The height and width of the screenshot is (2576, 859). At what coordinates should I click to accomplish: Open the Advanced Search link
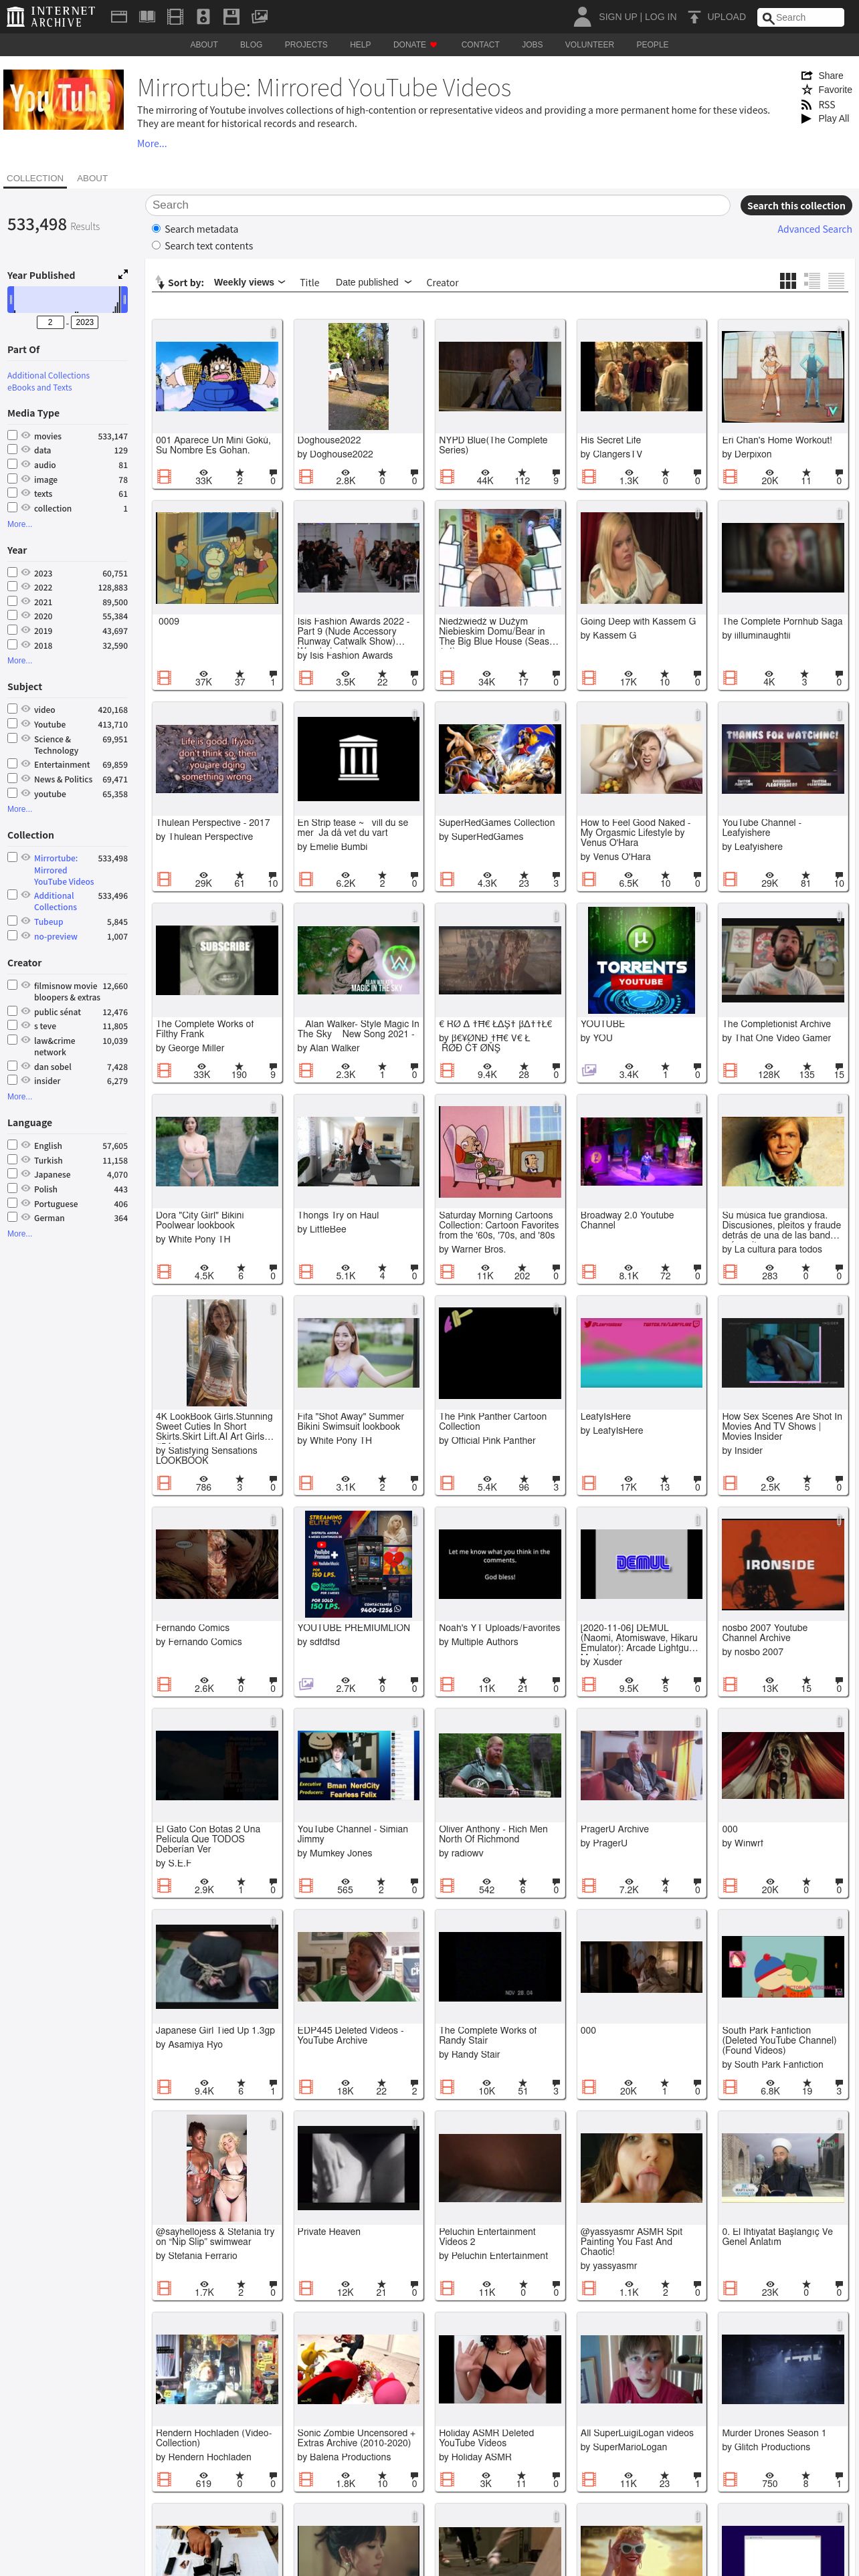click(x=814, y=229)
